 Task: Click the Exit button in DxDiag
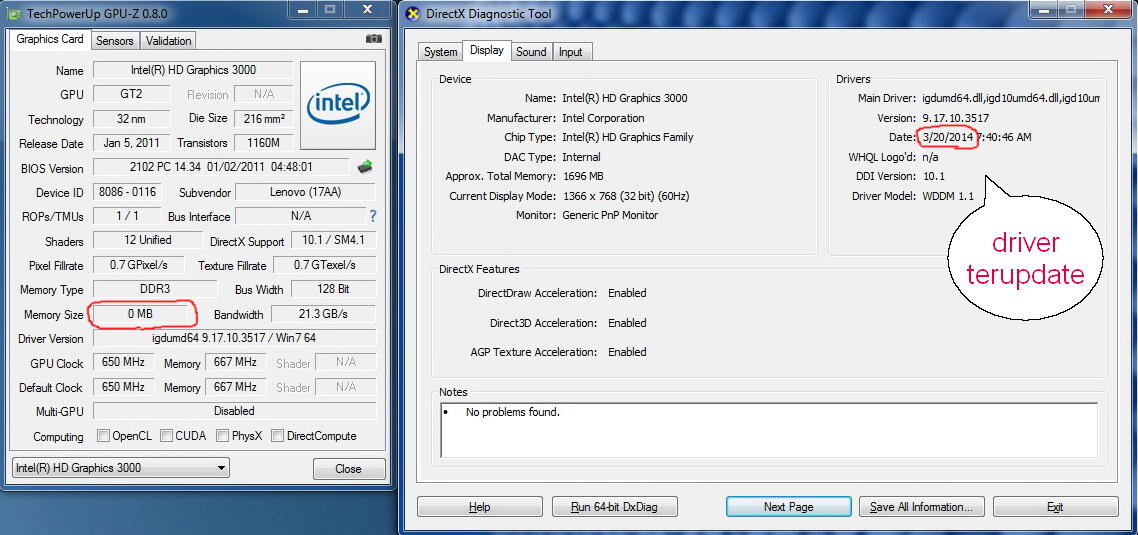1055,507
